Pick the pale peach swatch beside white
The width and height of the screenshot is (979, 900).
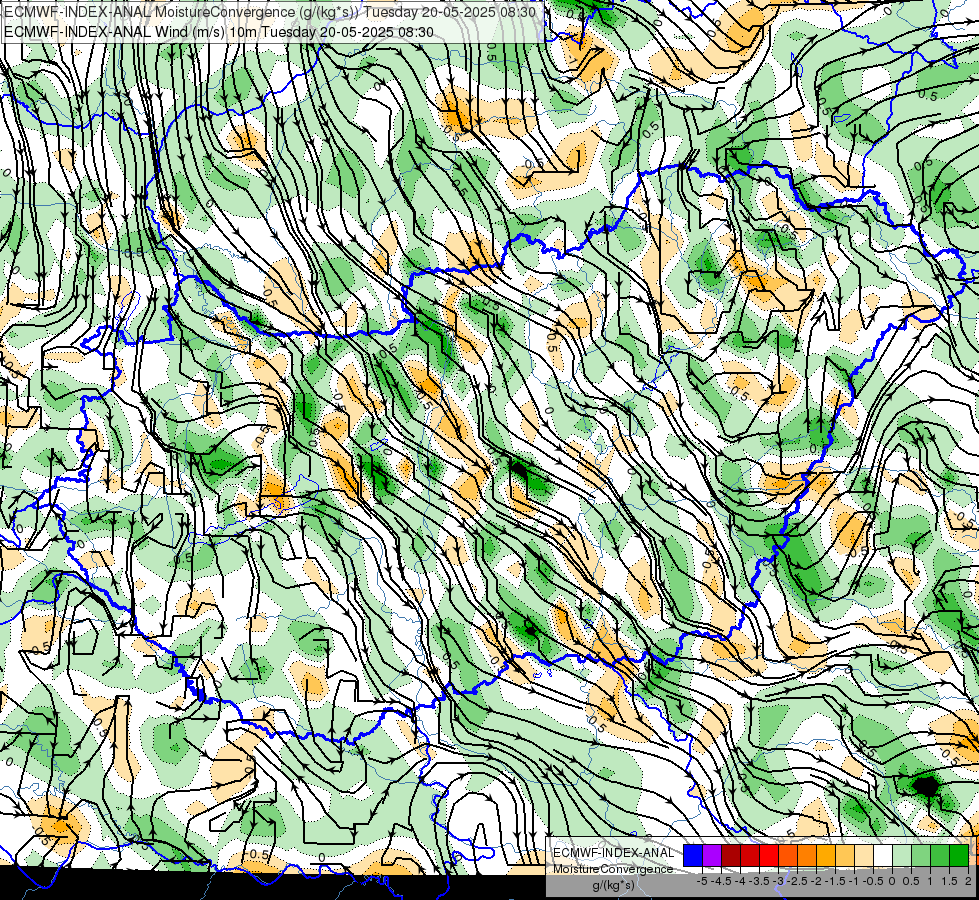click(x=864, y=855)
